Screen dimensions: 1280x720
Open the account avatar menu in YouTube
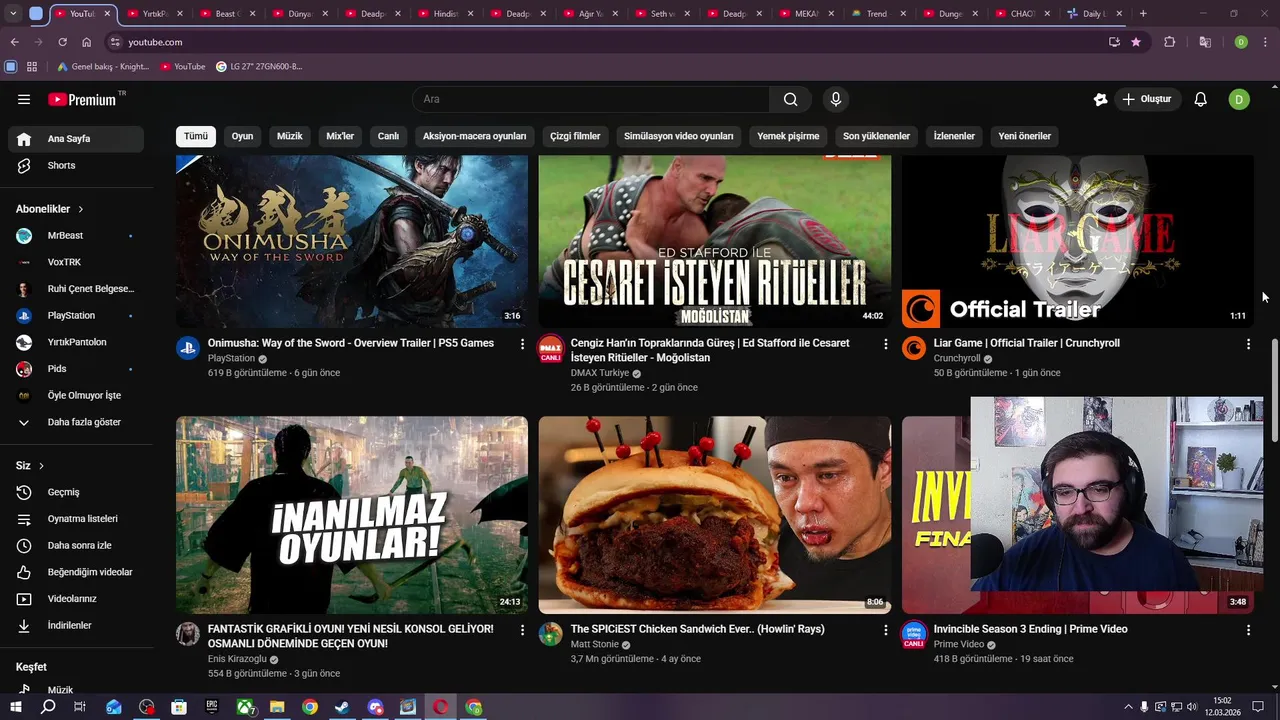1239,99
